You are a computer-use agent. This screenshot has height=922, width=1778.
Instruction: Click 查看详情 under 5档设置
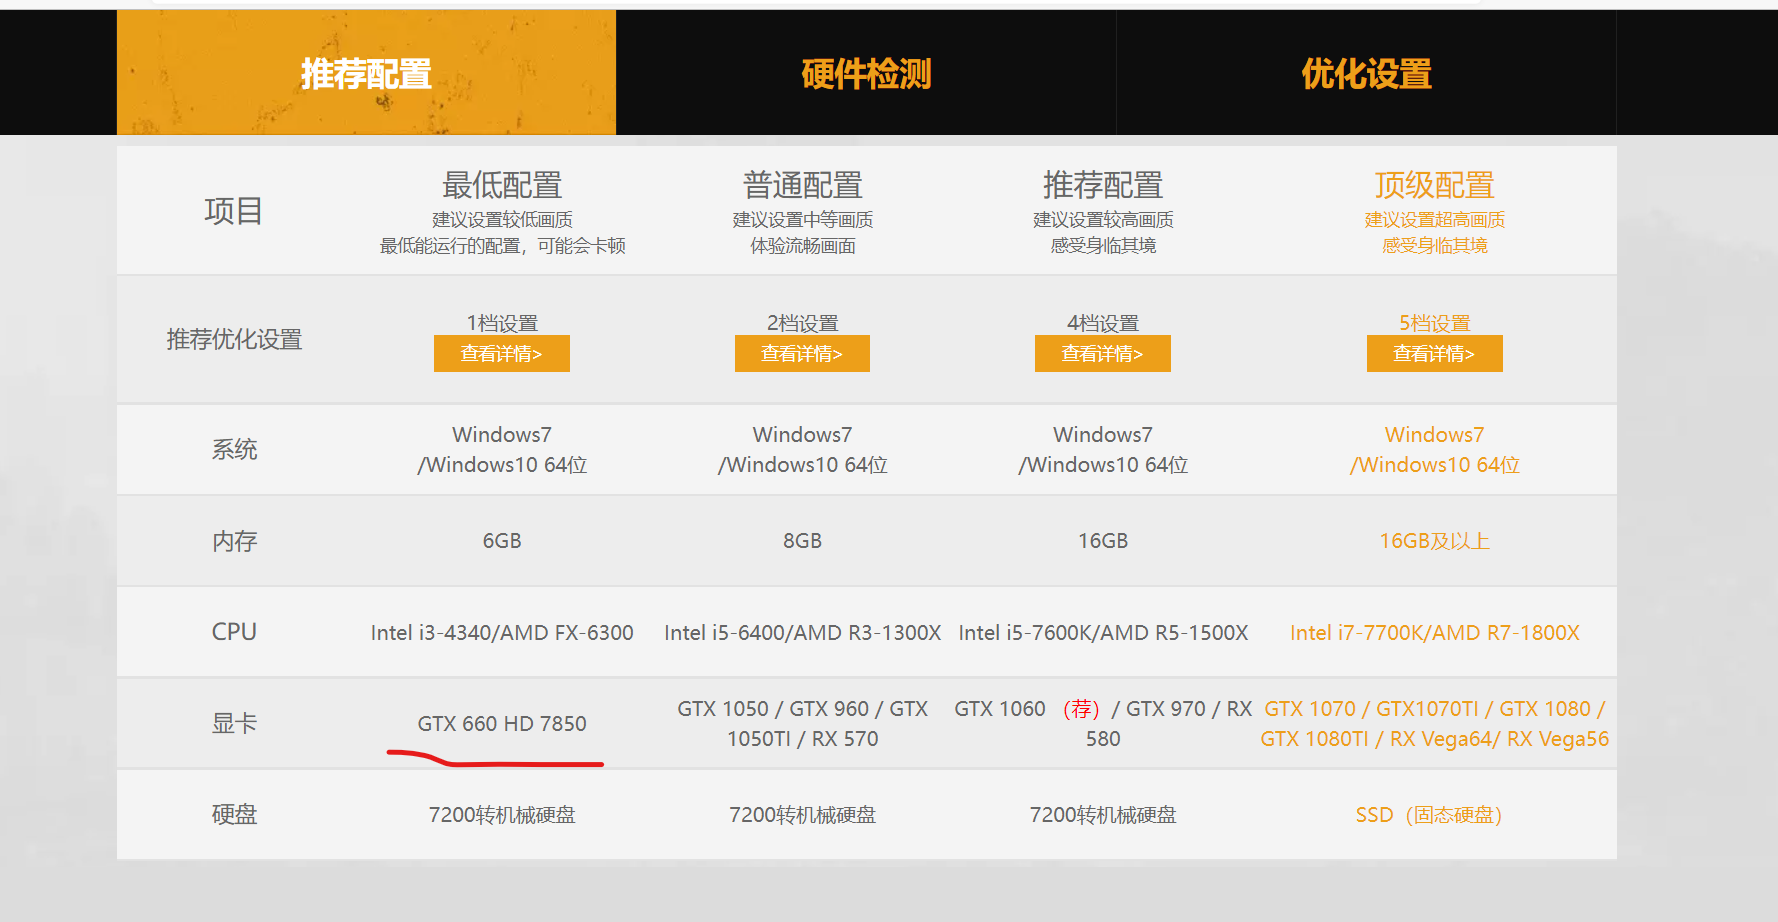click(x=1435, y=354)
